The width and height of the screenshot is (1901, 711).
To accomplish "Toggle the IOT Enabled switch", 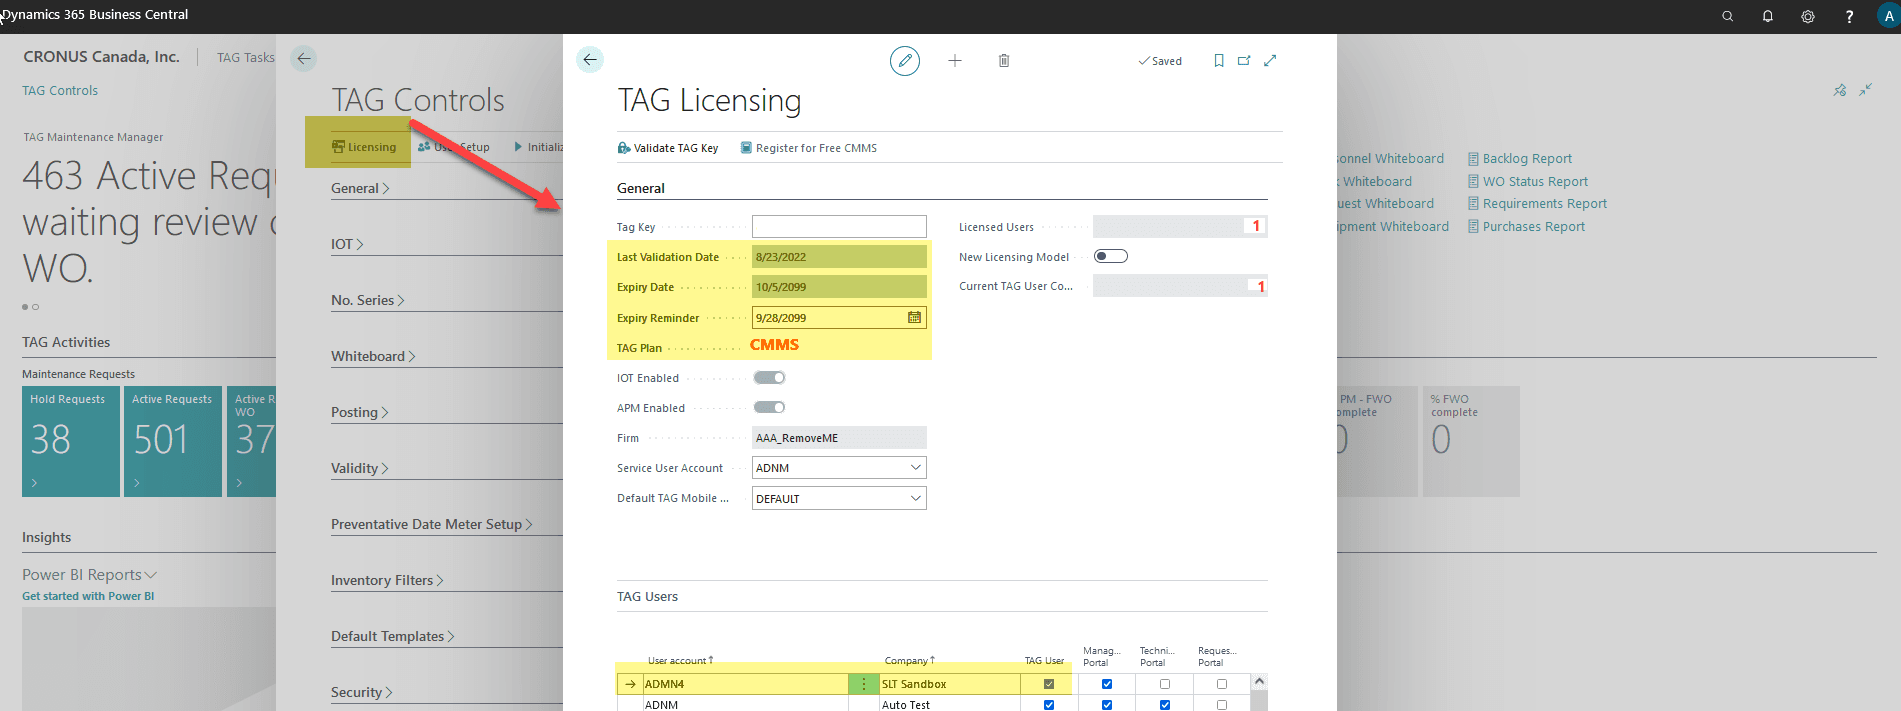I will click(769, 378).
